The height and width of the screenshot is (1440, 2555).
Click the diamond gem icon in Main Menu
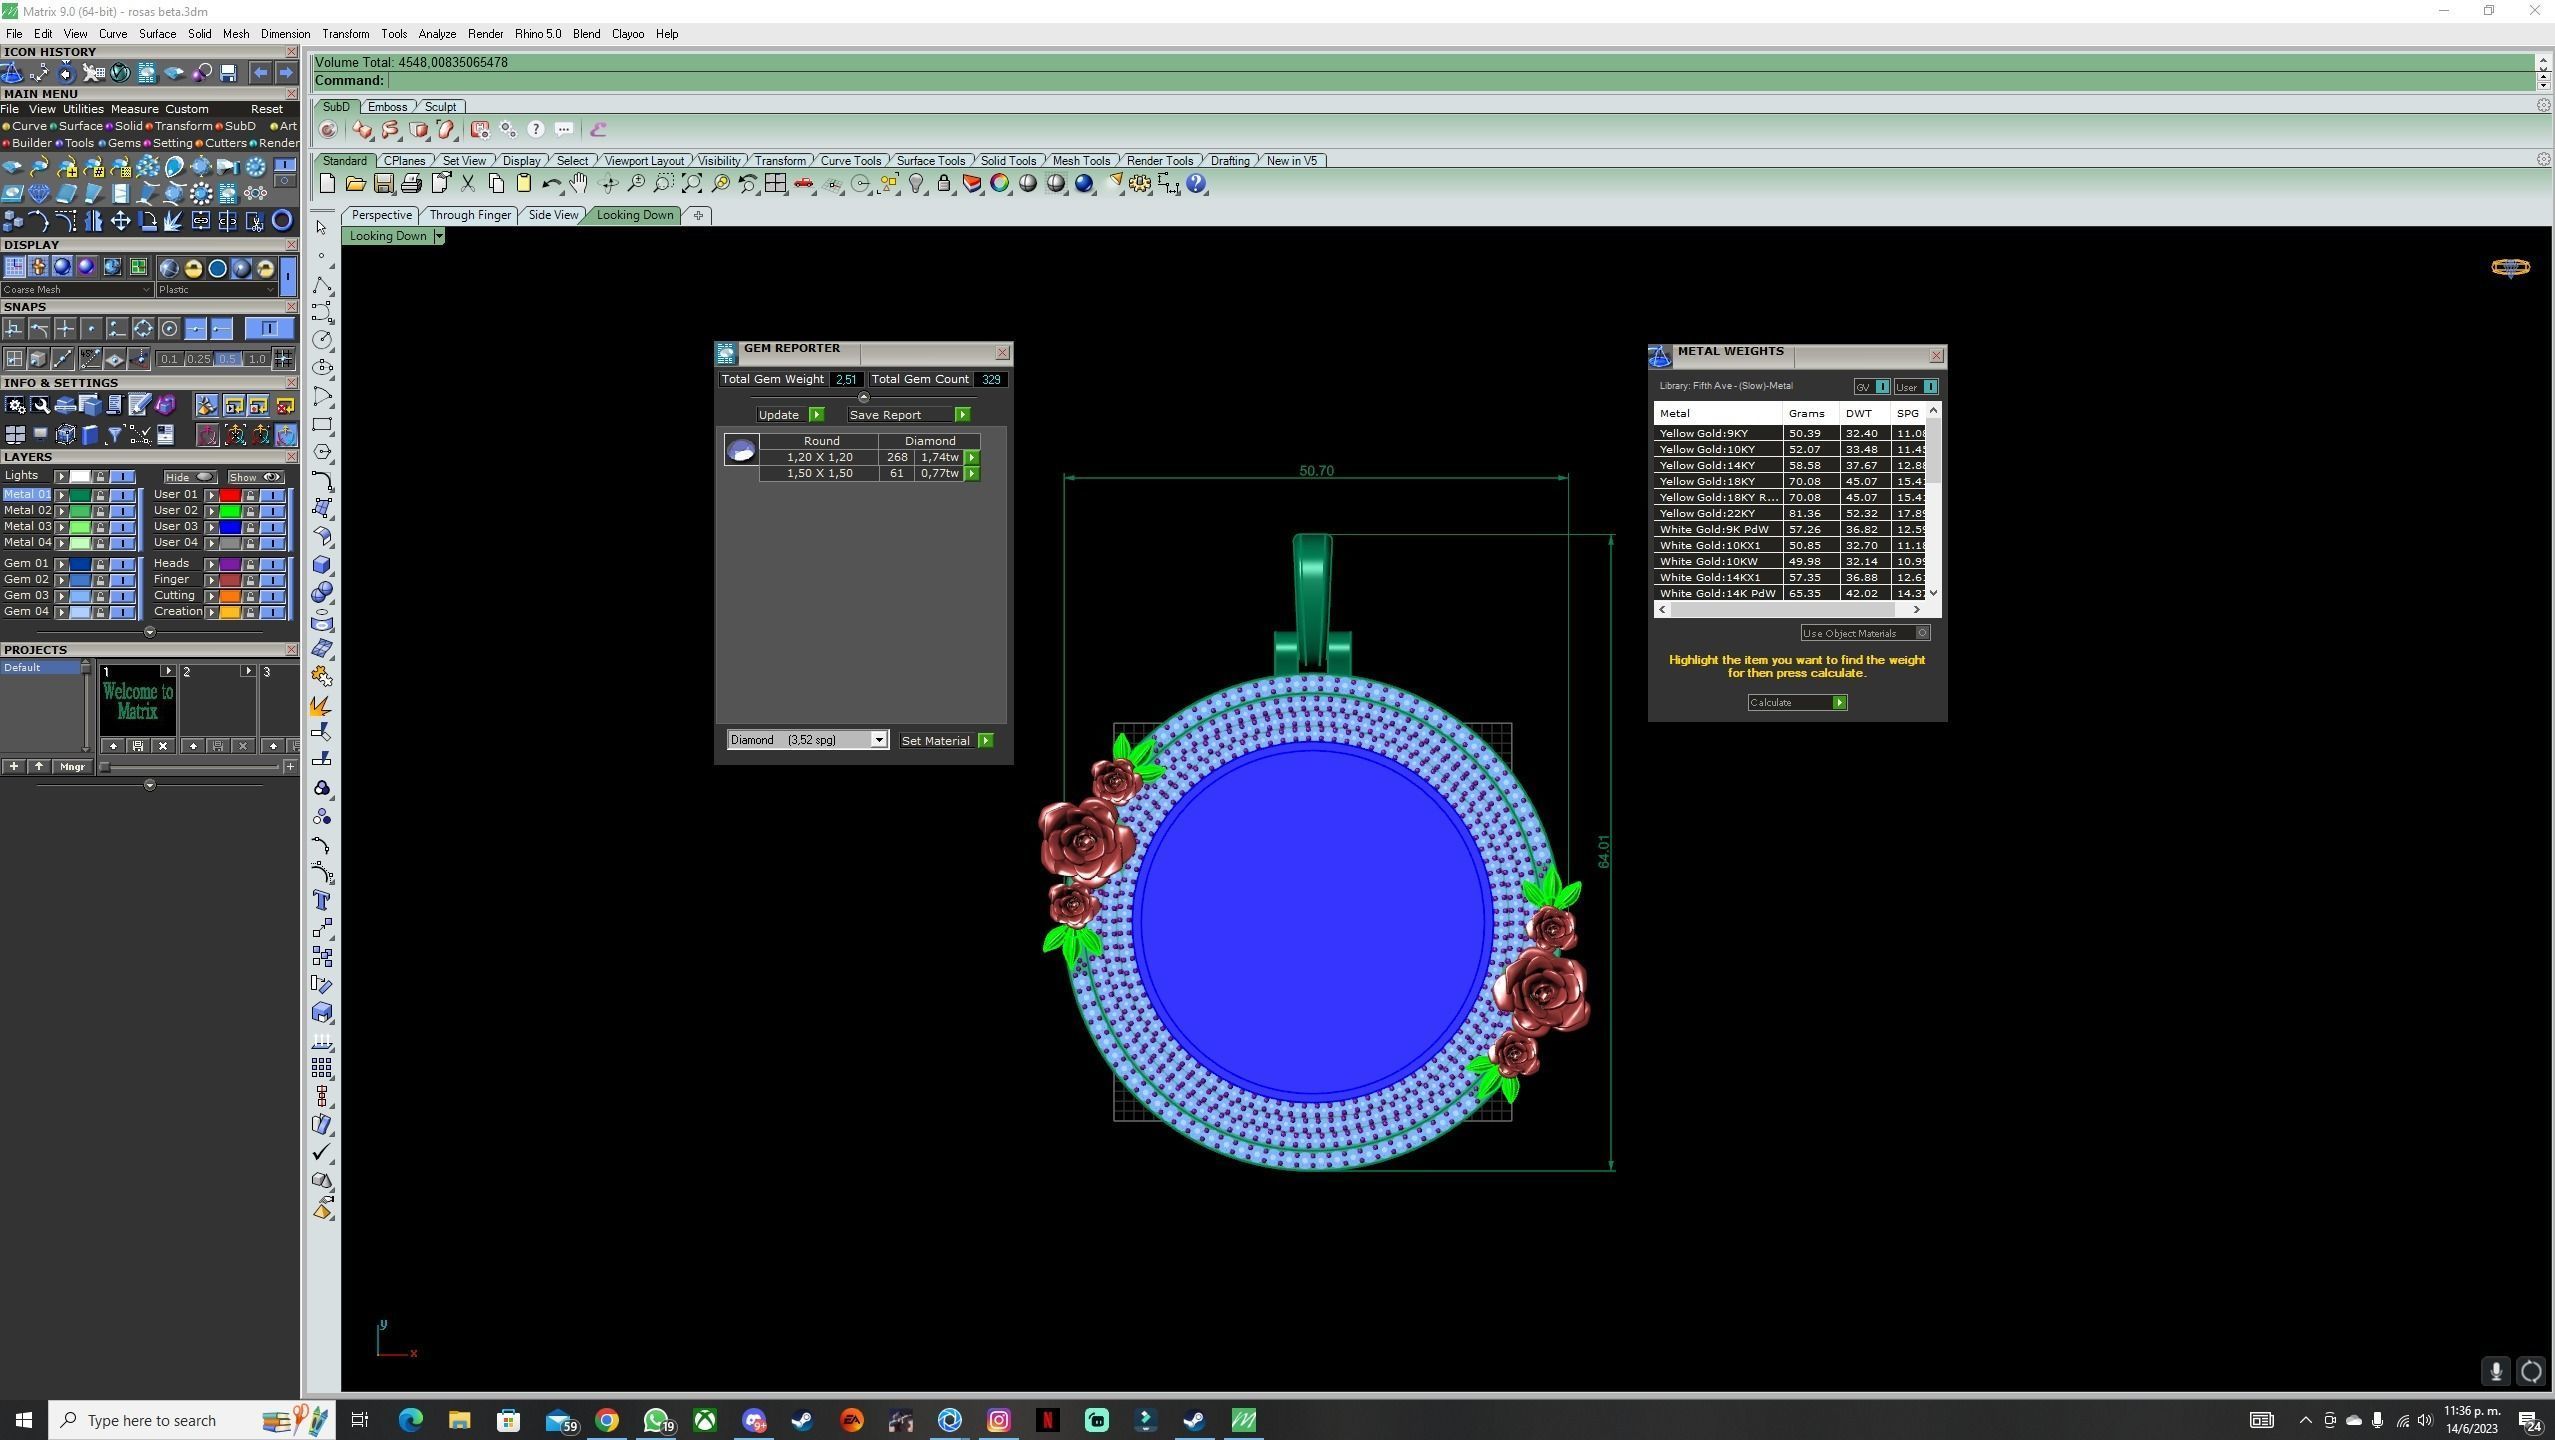click(x=39, y=194)
